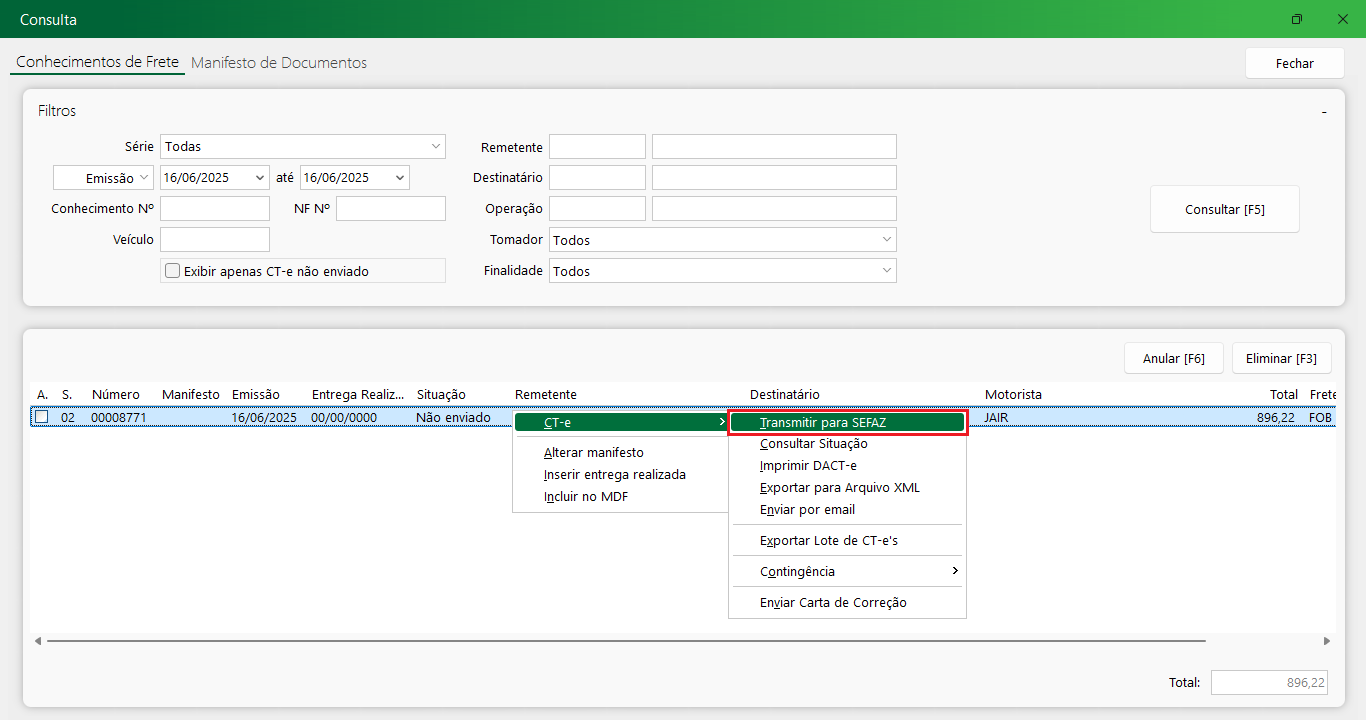Click the grid's Remetente column header

(x=546, y=395)
